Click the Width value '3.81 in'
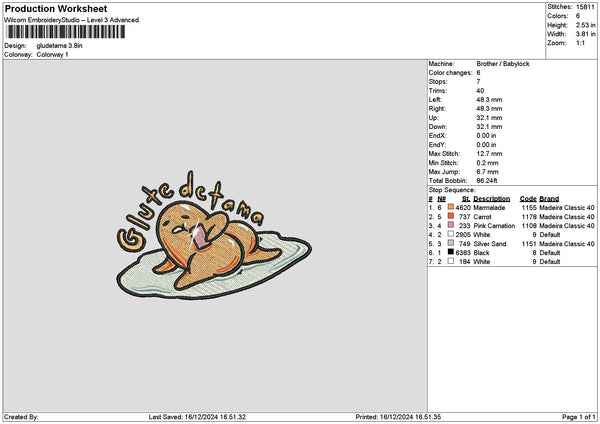Screen dimensions: 600x424 coord(585,34)
